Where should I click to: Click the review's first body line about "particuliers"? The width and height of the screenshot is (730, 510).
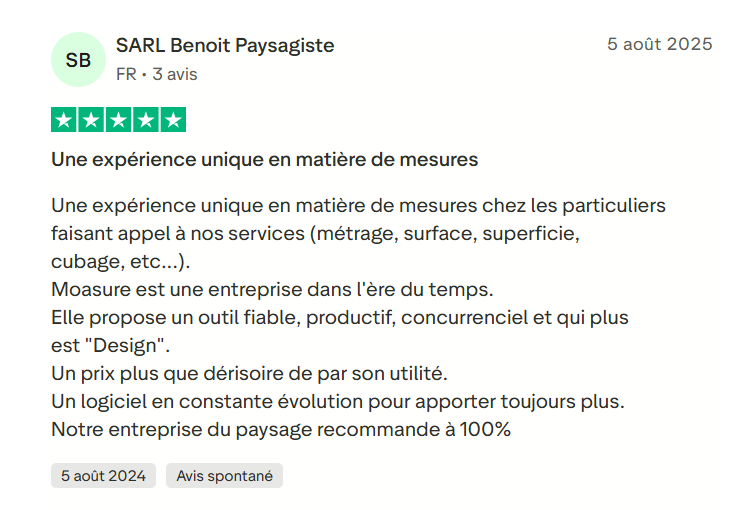358,206
